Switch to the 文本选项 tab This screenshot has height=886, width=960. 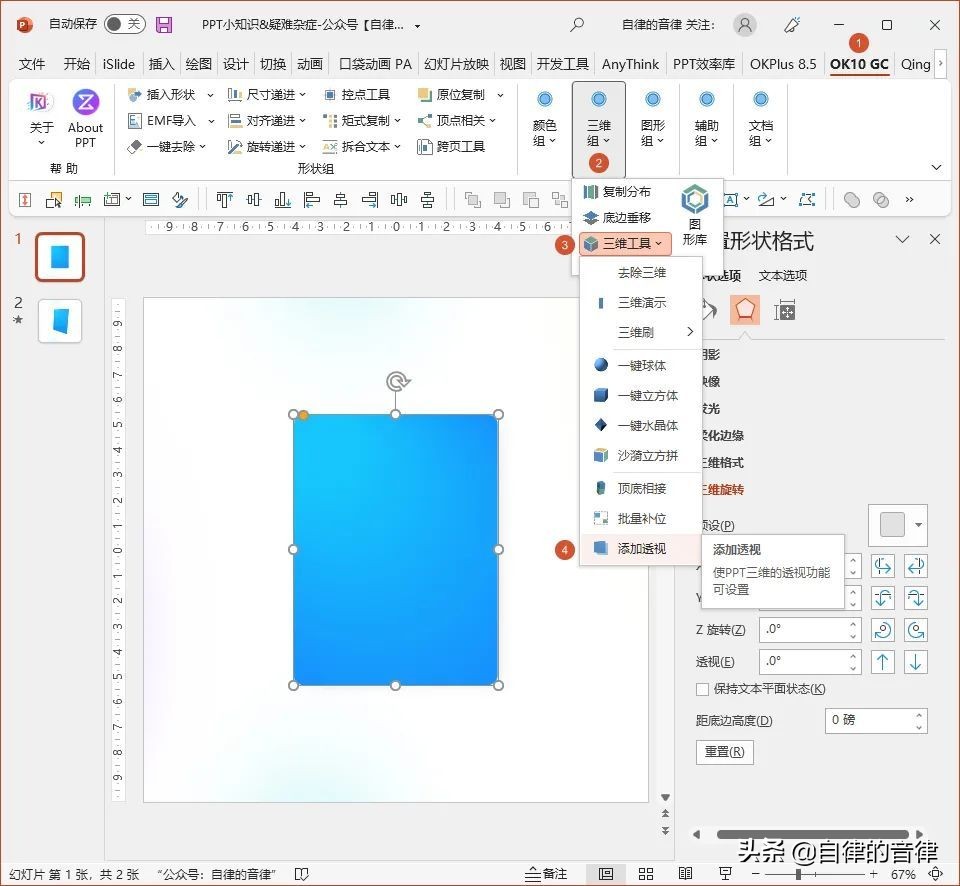click(781, 275)
